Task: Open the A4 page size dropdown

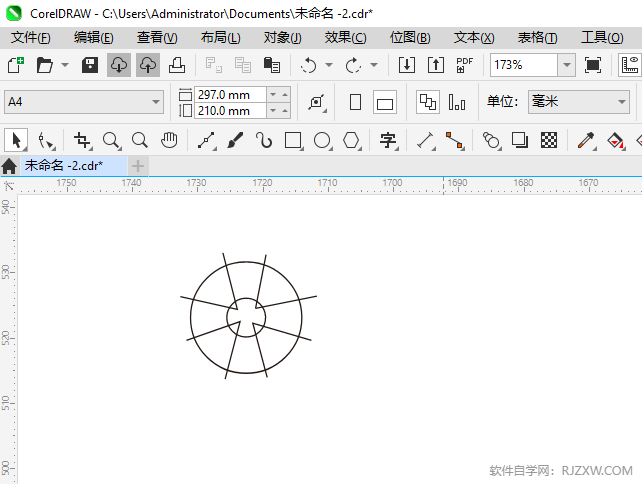Action: tap(156, 102)
